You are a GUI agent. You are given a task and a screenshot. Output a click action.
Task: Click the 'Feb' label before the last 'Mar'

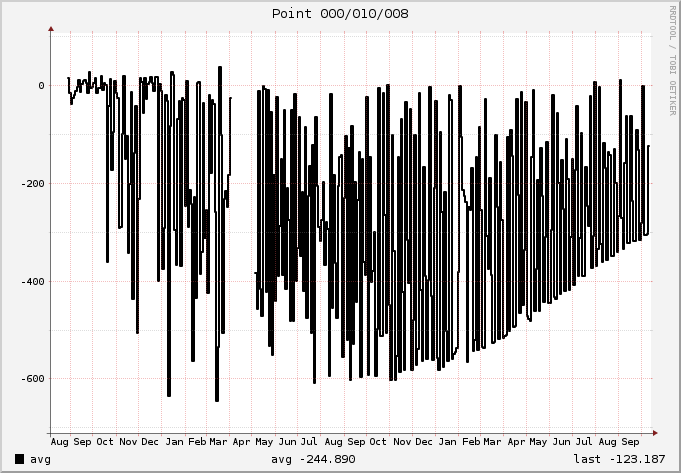(471, 442)
